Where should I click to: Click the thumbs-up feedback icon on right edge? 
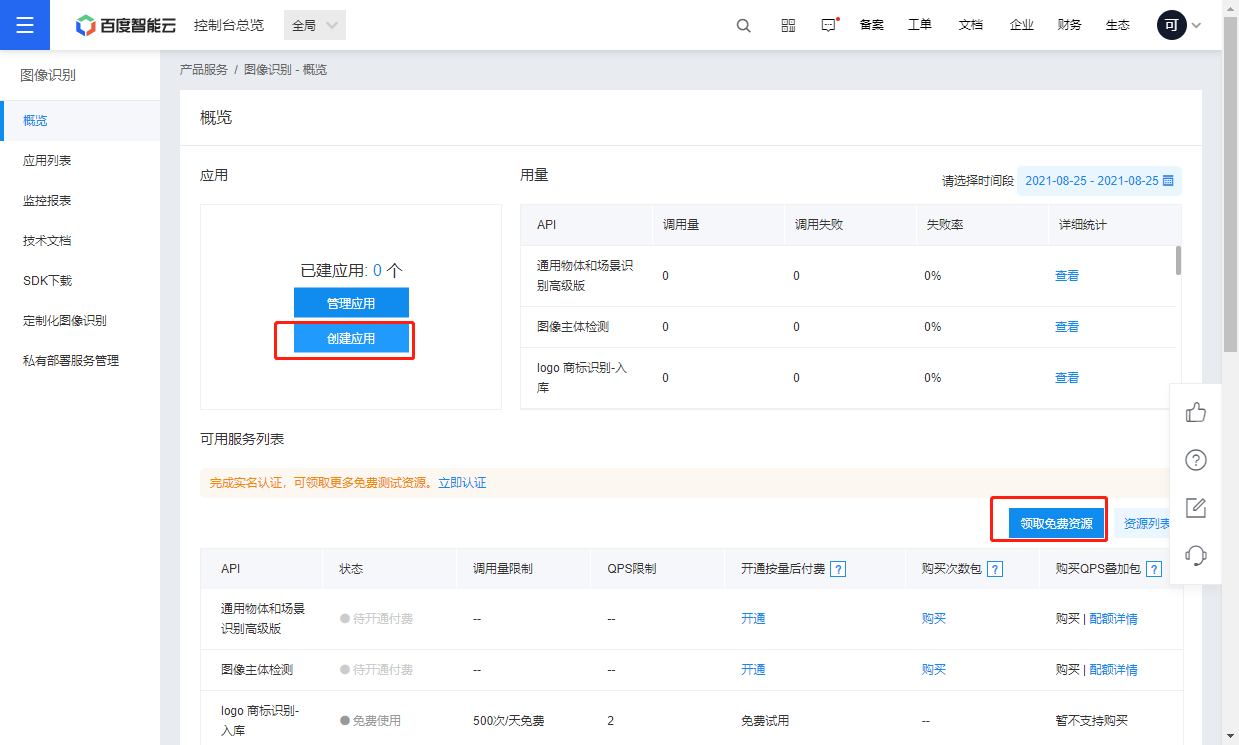click(x=1196, y=412)
